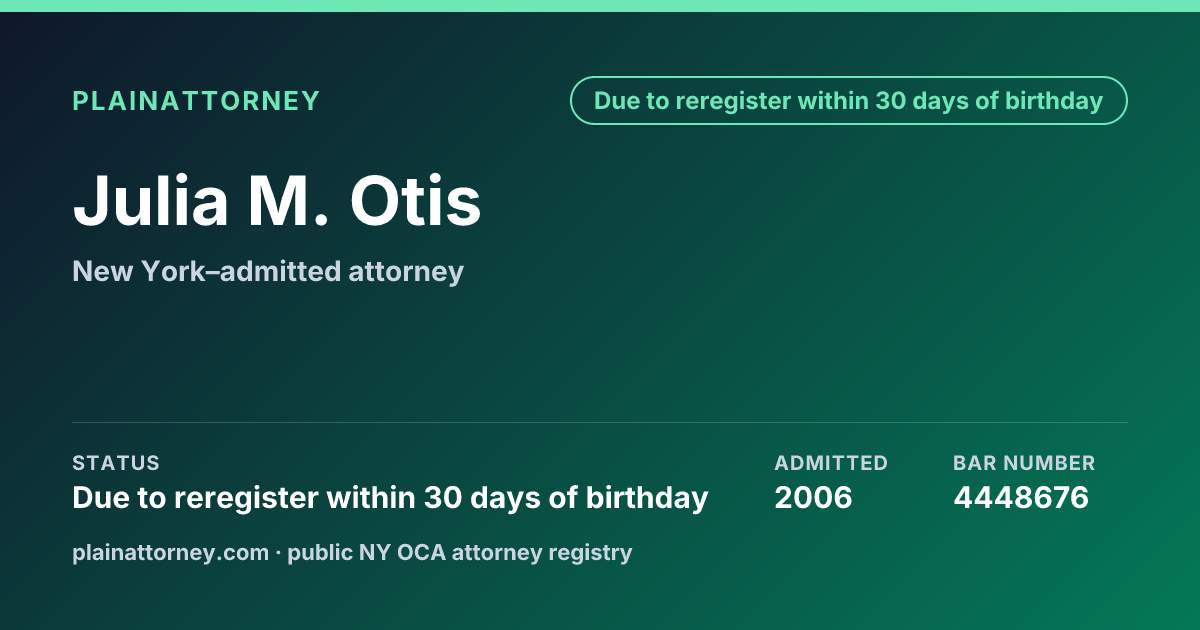Select the Julia M. Otis name heading
This screenshot has width=1200, height=630.
pyautogui.click(x=277, y=200)
